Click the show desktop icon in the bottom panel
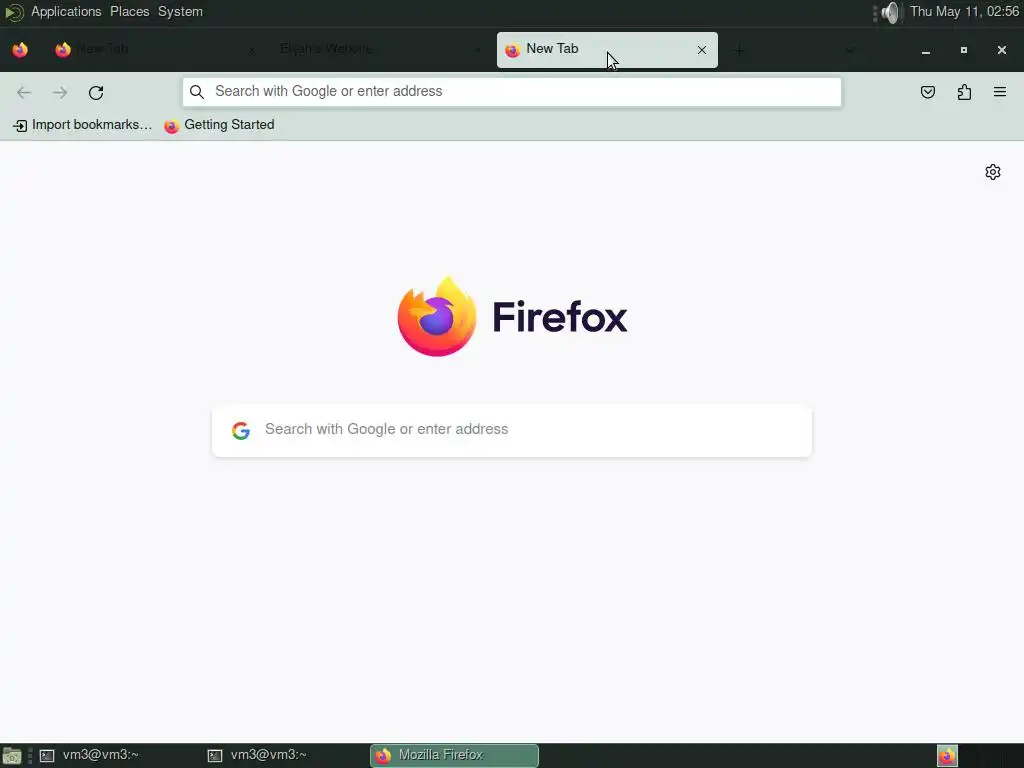 click(12, 756)
